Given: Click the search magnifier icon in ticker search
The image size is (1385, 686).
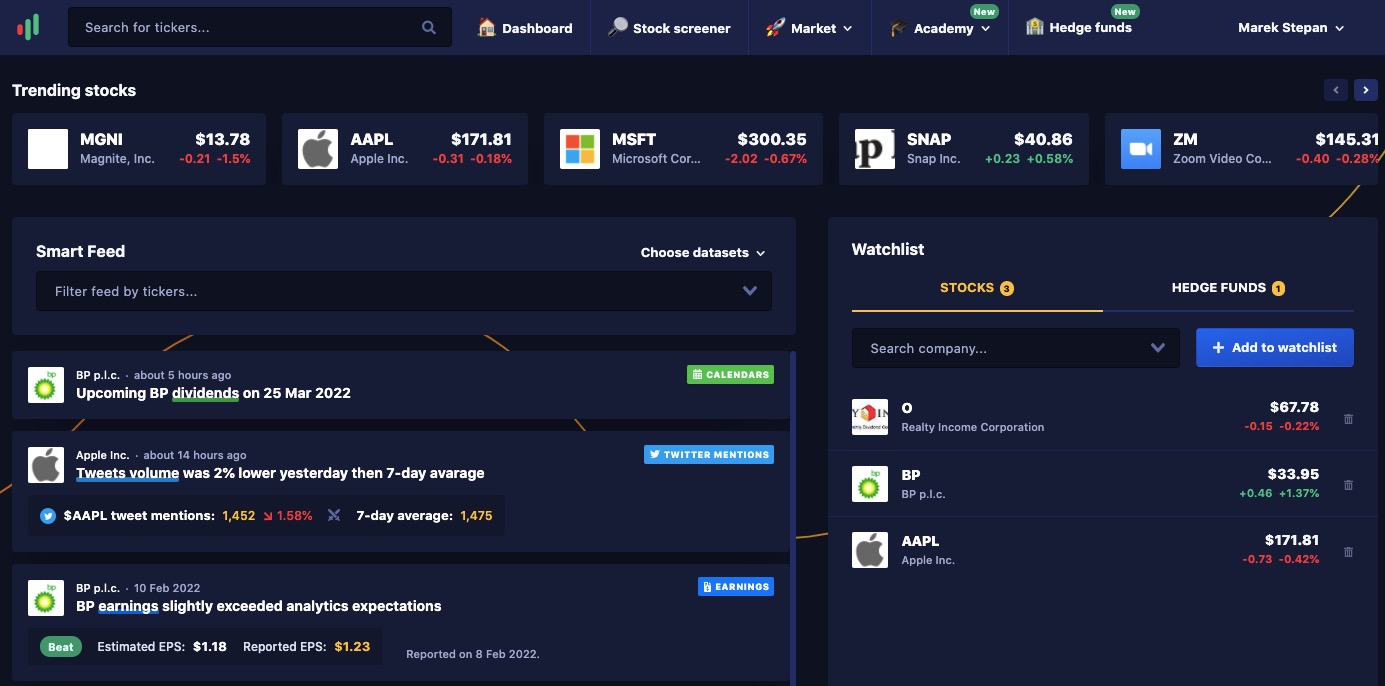Looking at the screenshot, I should click(x=429, y=28).
